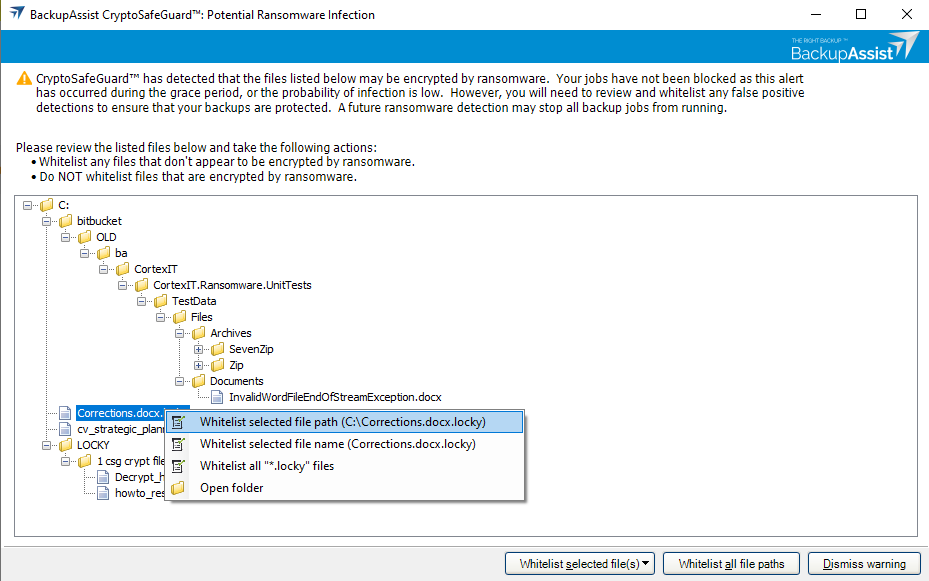Click the 'Whitelist all file paths' button
Screen dimensions: 929x581
pyautogui.click(x=731, y=564)
